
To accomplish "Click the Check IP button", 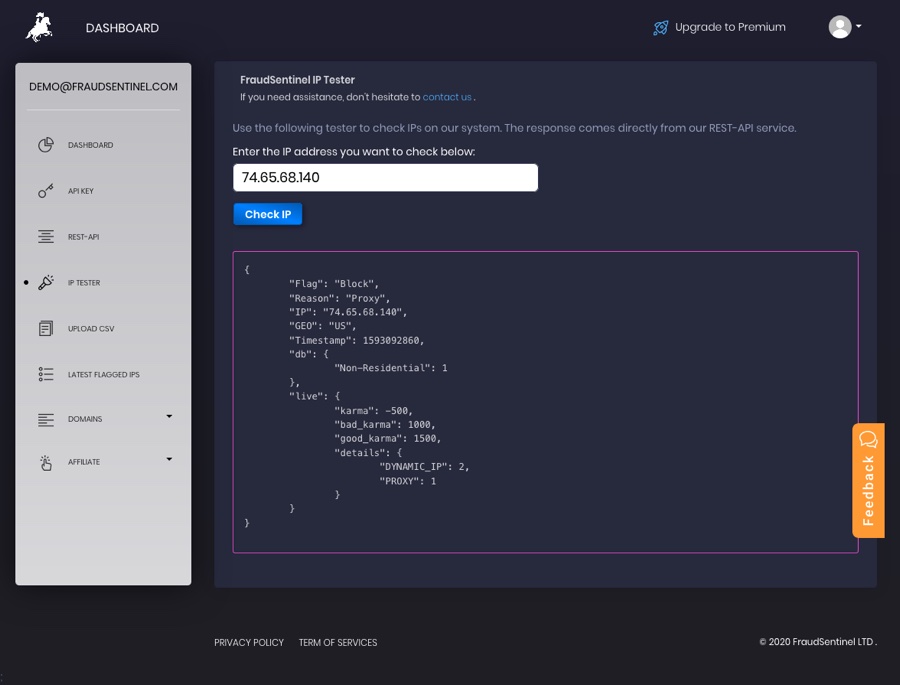I will pyautogui.click(x=267, y=214).
